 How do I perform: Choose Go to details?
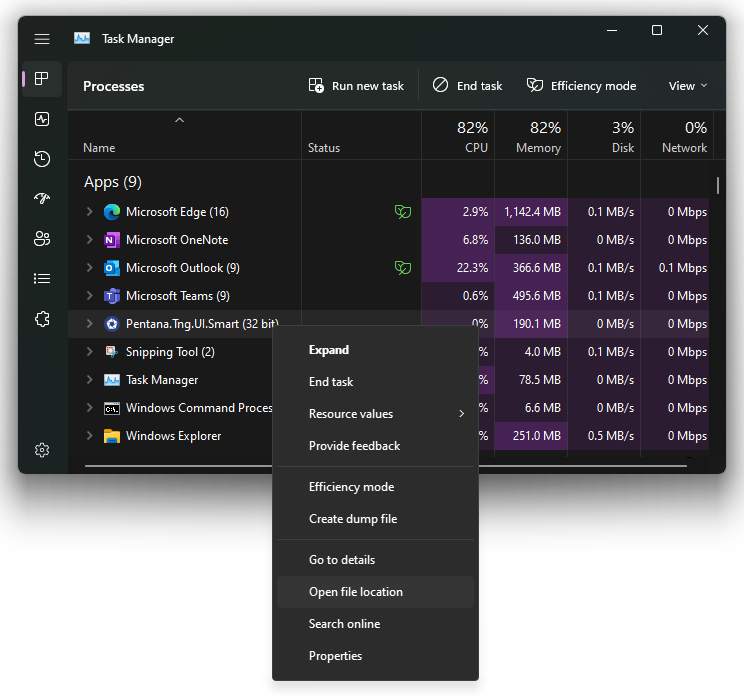click(375, 560)
